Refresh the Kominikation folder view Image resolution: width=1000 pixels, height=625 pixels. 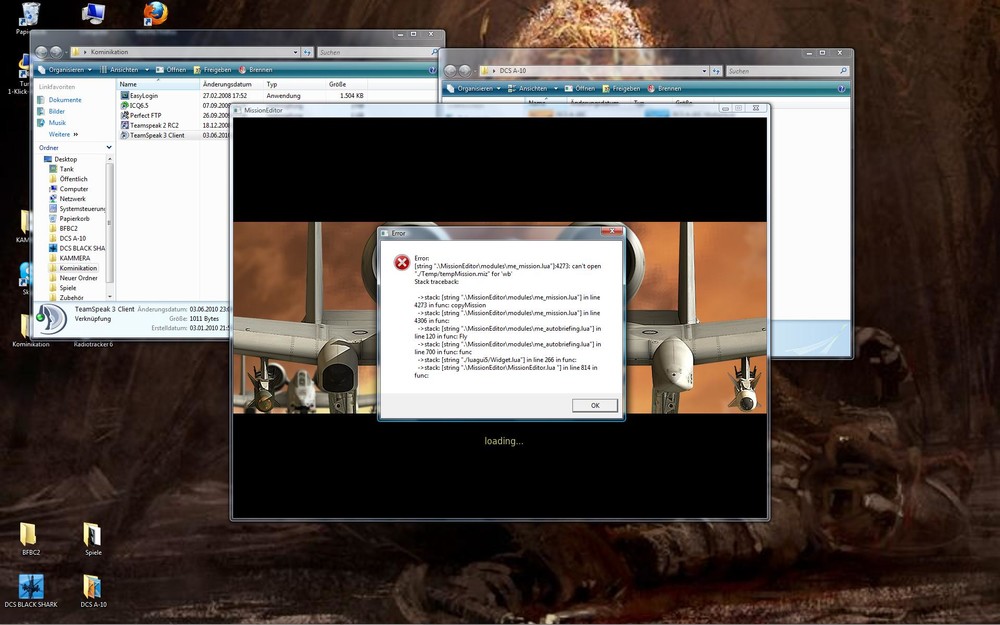[307, 52]
